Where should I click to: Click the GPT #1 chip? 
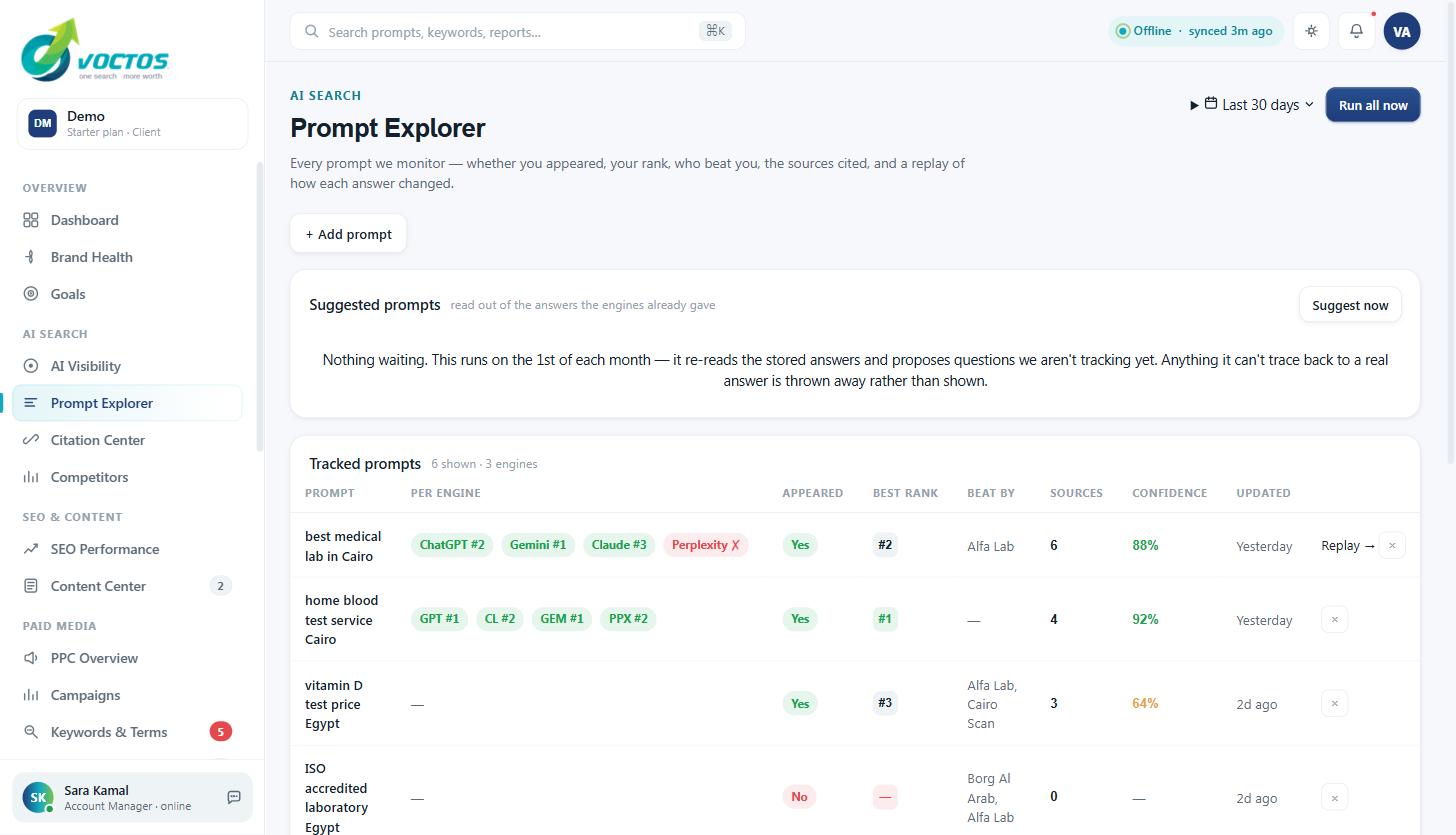(x=439, y=619)
